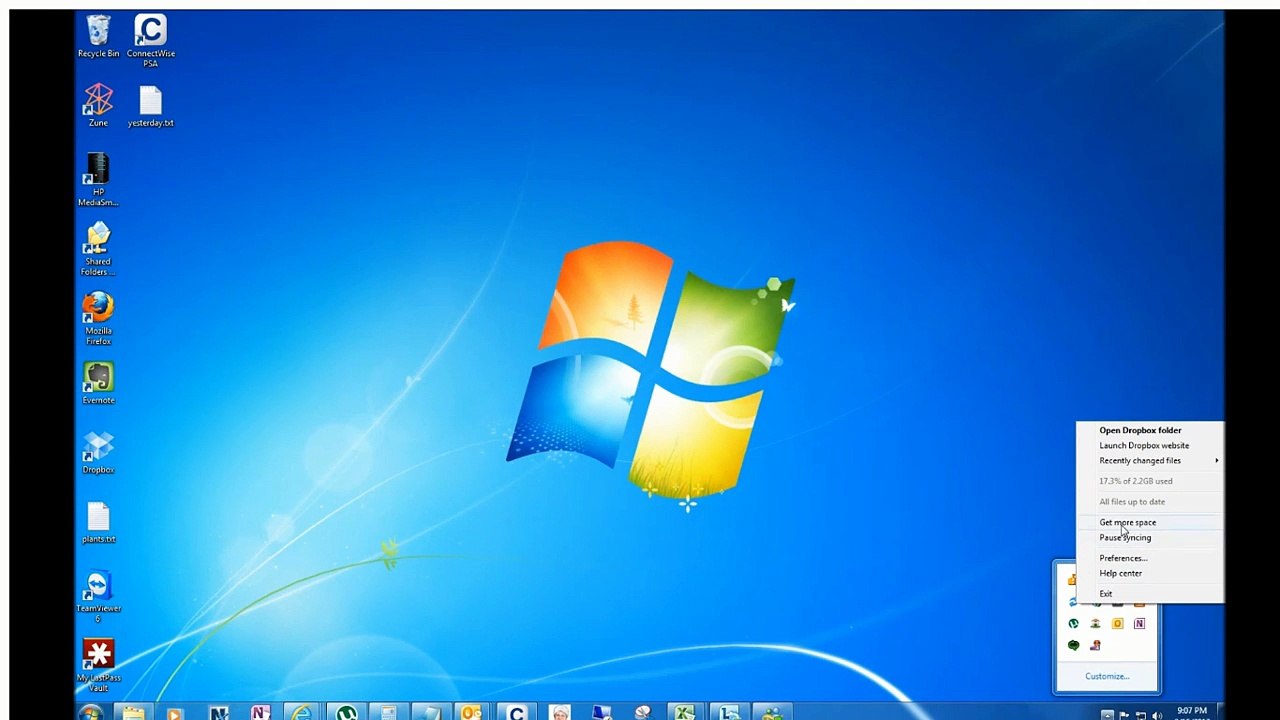Image resolution: width=1280 pixels, height=720 pixels.
Task: Click the 9:07 PM taskbar clock
Action: tap(1191, 713)
